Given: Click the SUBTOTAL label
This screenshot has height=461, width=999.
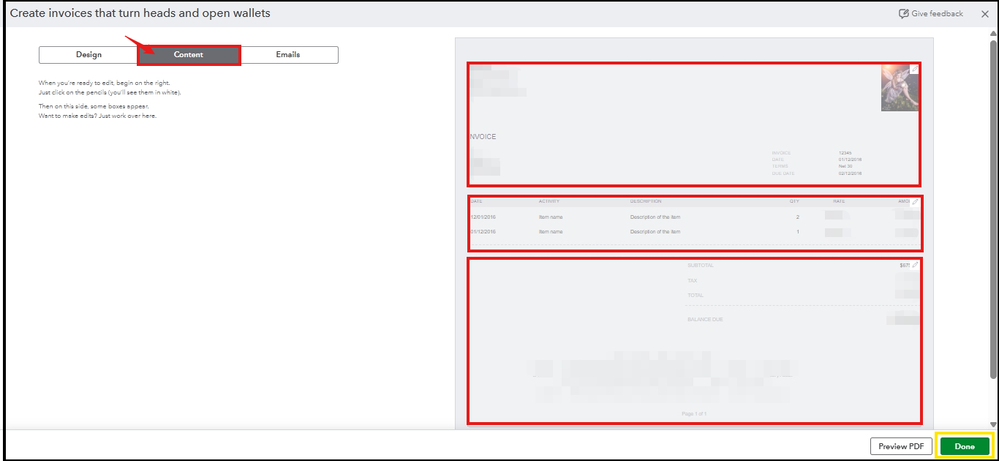Looking at the screenshot, I should (701, 266).
